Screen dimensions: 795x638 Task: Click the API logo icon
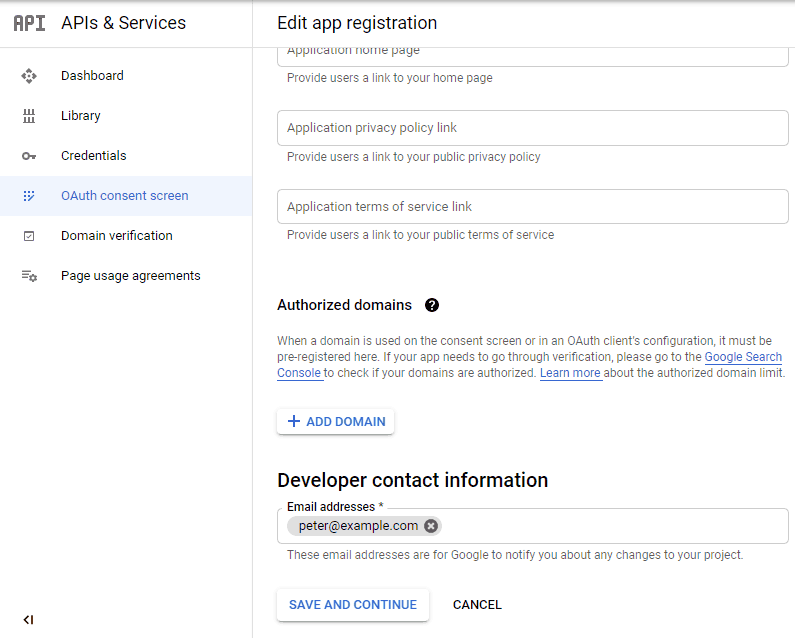coord(29,23)
